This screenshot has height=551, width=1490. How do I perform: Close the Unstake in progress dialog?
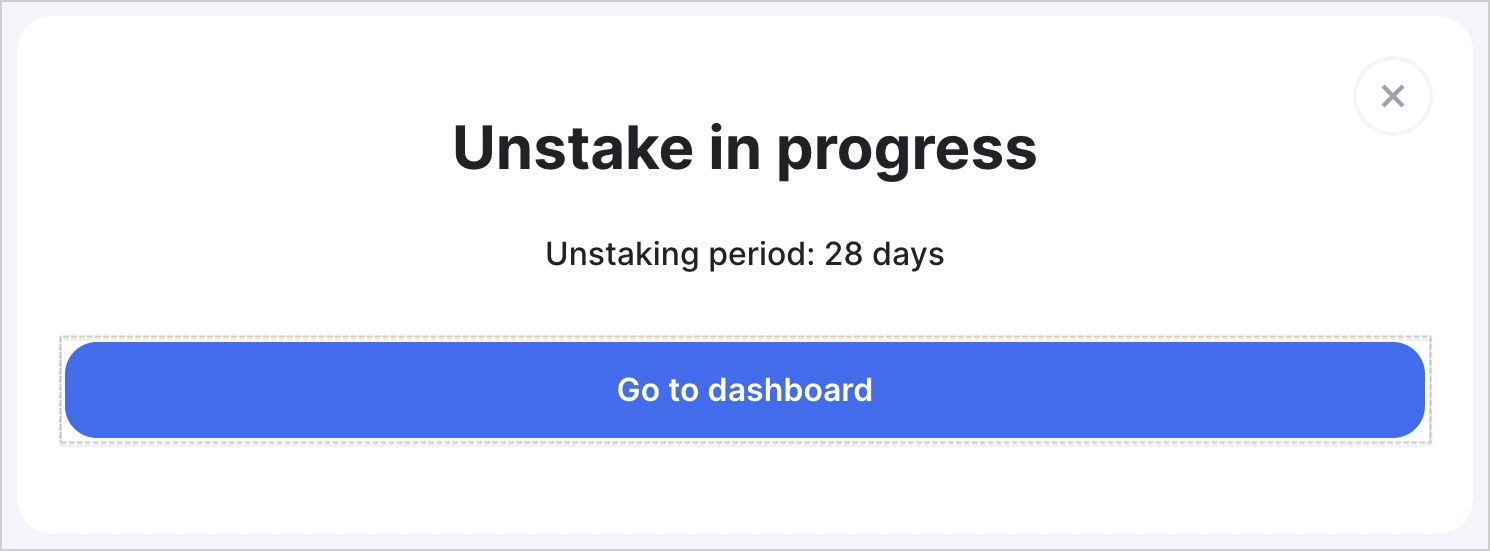click(x=1393, y=97)
